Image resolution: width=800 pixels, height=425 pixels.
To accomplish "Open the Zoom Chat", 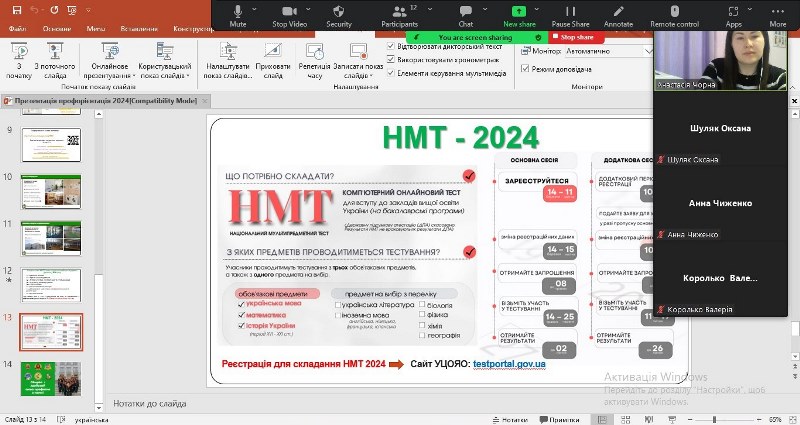I will pyautogui.click(x=465, y=16).
